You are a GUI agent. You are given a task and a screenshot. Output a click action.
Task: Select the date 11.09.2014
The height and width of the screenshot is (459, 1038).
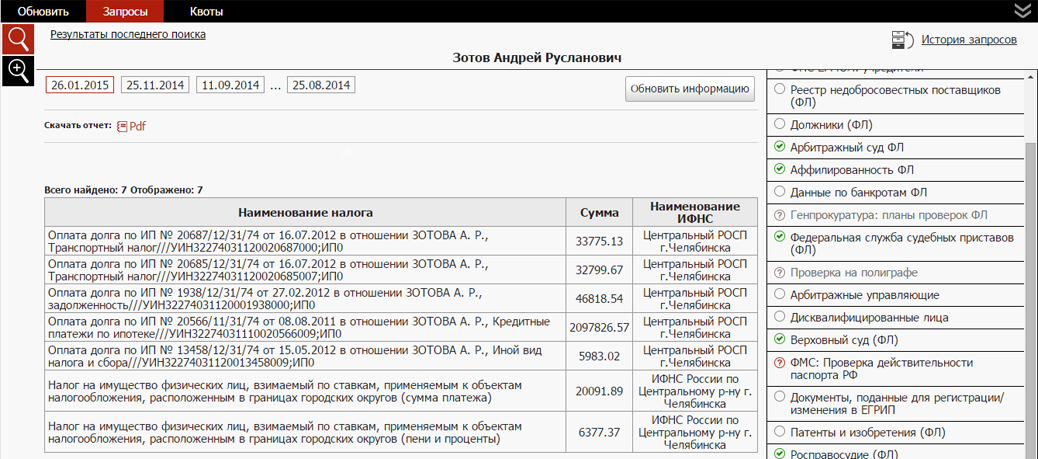230,85
